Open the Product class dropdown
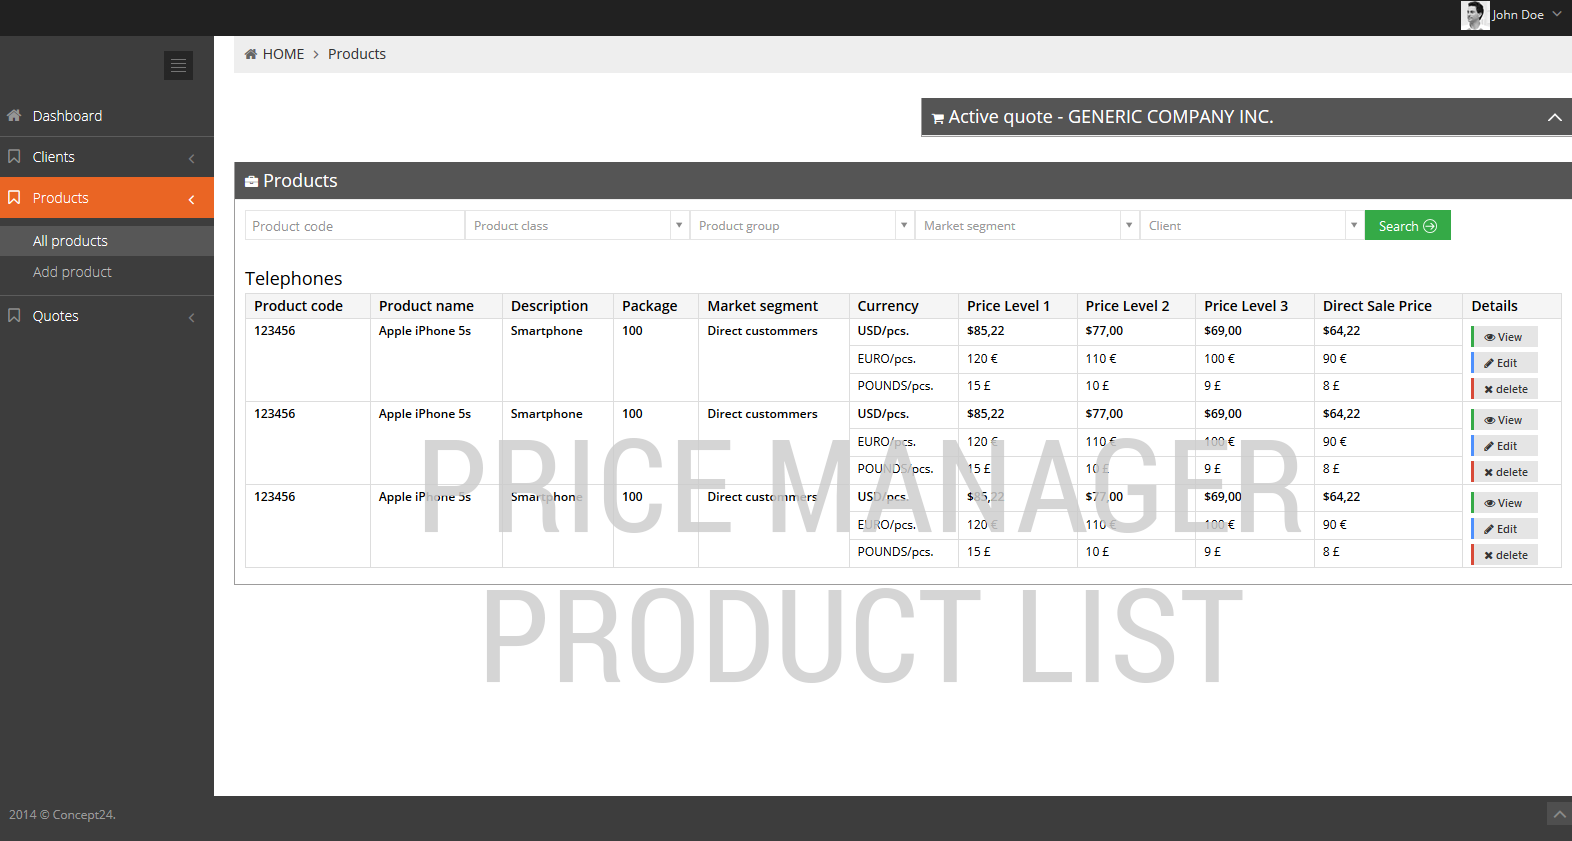Image resolution: width=1572 pixels, height=841 pixels. pos(577,225)
